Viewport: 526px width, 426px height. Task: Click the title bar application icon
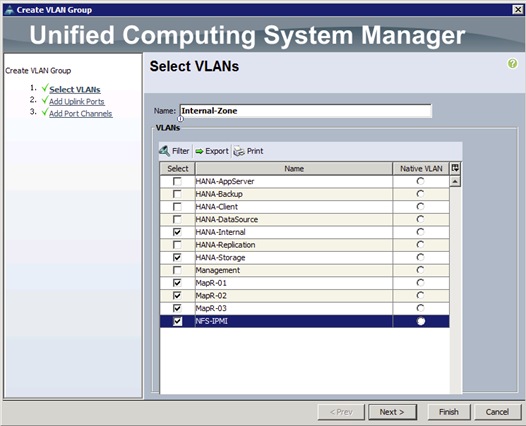click(10, 10)
